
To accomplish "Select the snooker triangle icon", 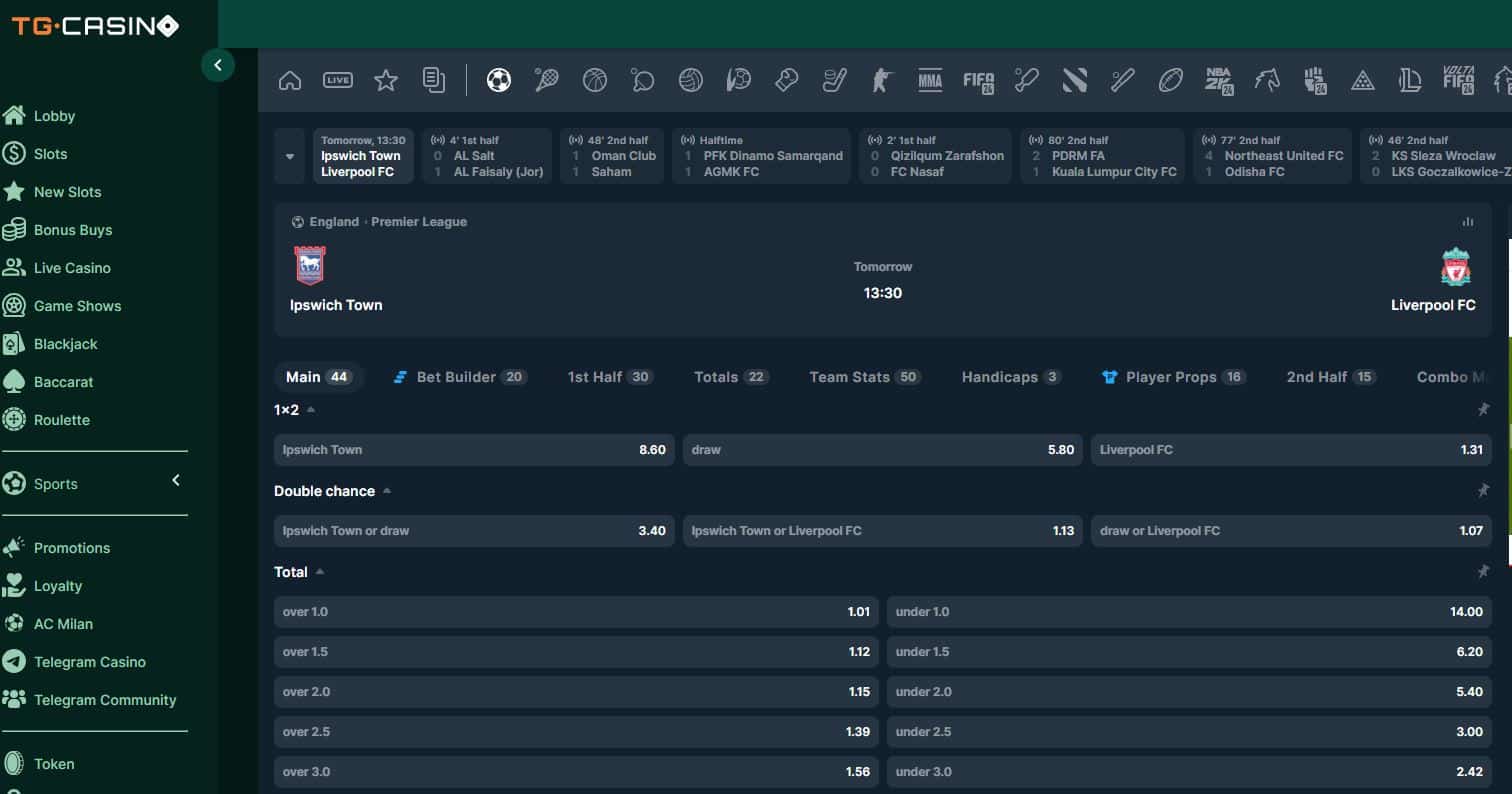I will [x=1363, y=80].
